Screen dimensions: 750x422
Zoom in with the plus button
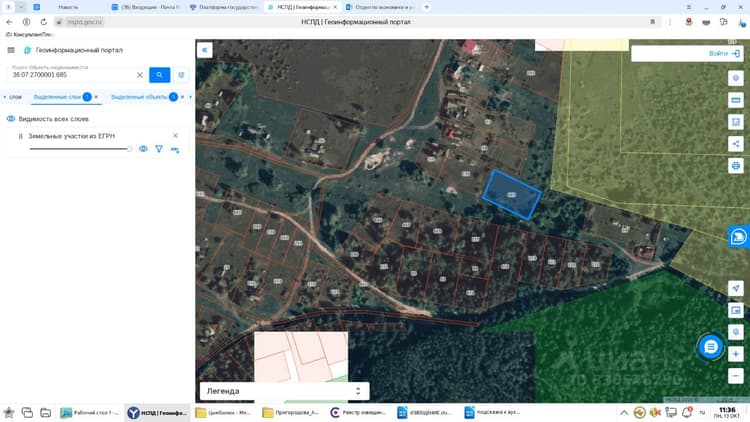coord(736,354)
